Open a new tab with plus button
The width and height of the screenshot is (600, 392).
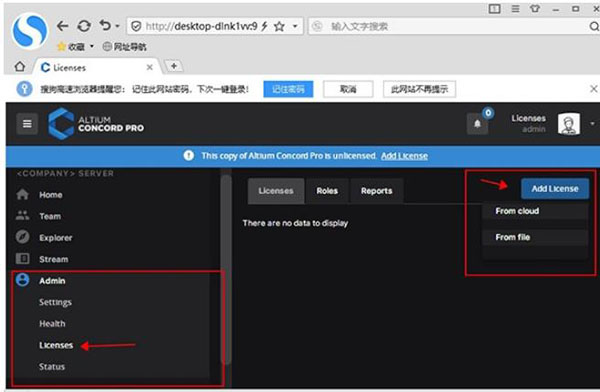[174, 66]
